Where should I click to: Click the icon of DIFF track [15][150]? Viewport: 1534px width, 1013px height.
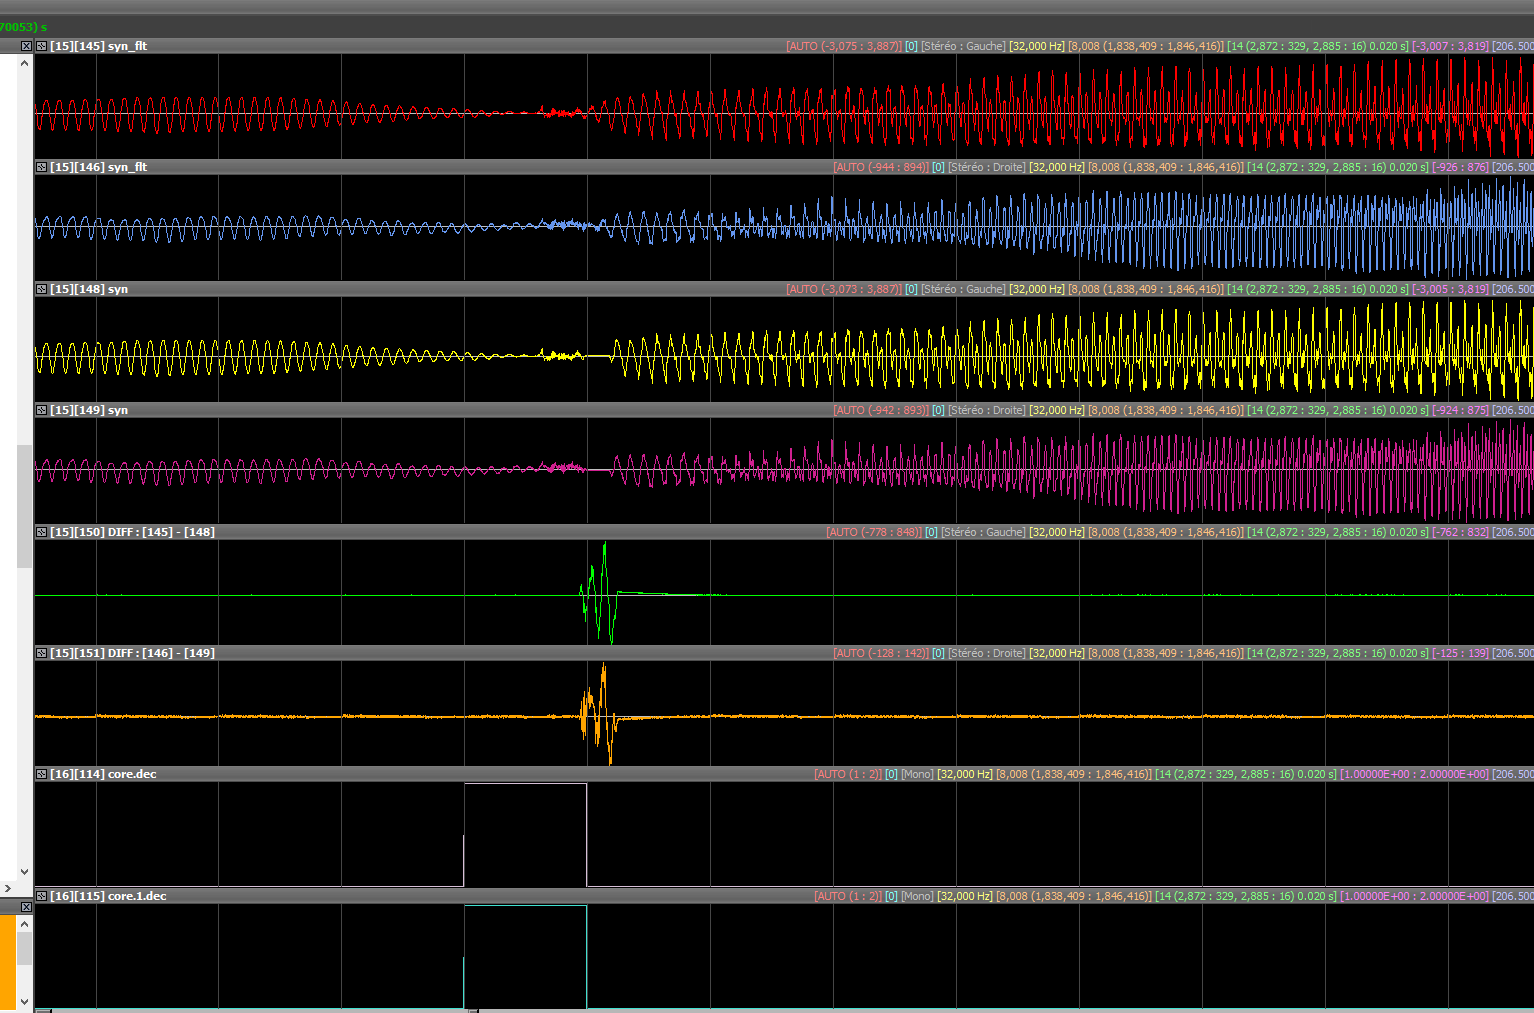coord(42,532)
